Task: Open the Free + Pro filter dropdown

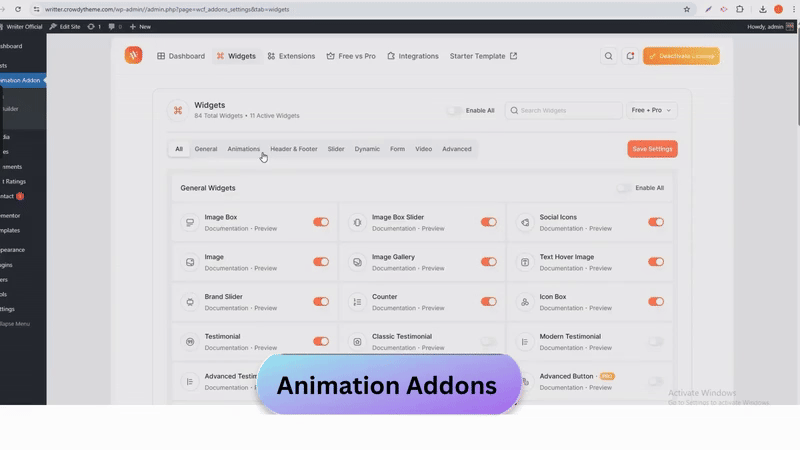Action: 652,110
